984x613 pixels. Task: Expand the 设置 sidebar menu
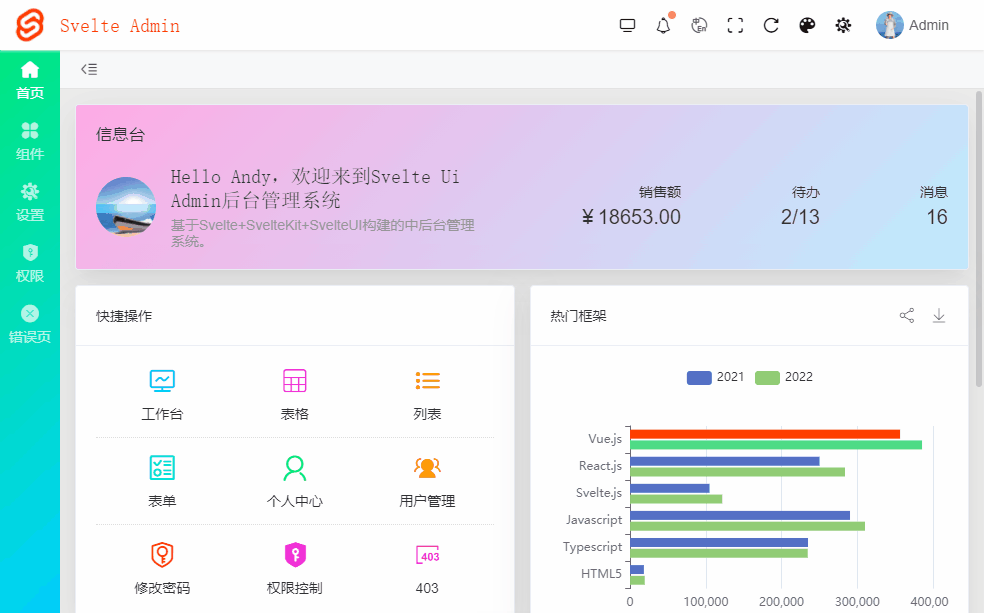[29, 202]
